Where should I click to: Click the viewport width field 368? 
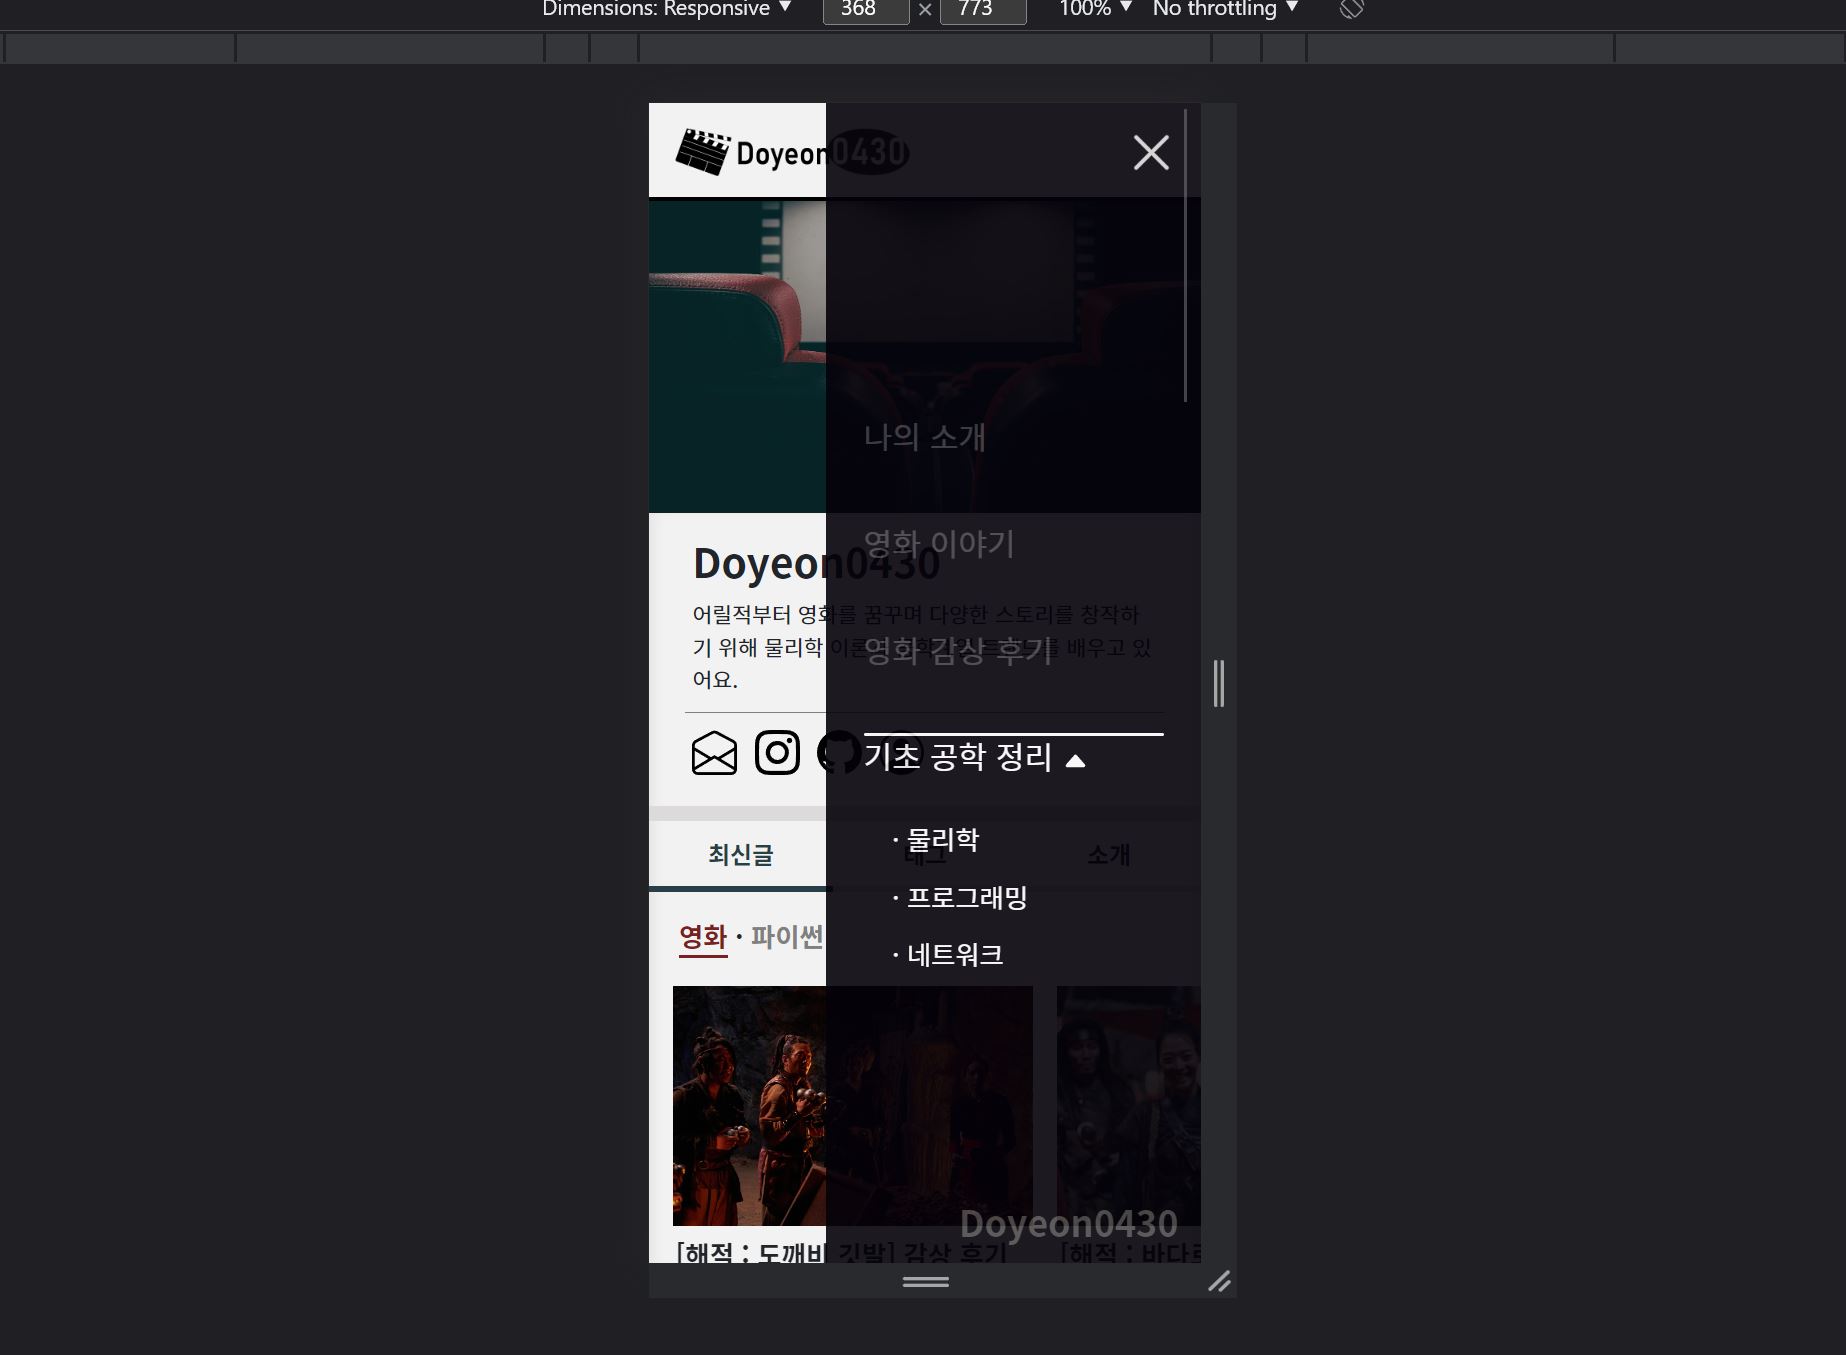(x=865, y=10)
